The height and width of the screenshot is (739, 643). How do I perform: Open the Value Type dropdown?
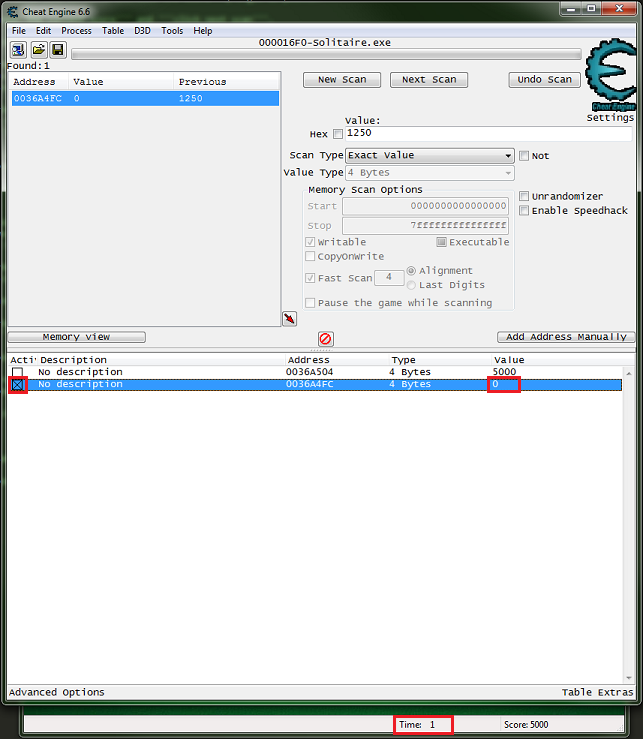[x=430, y=173]
